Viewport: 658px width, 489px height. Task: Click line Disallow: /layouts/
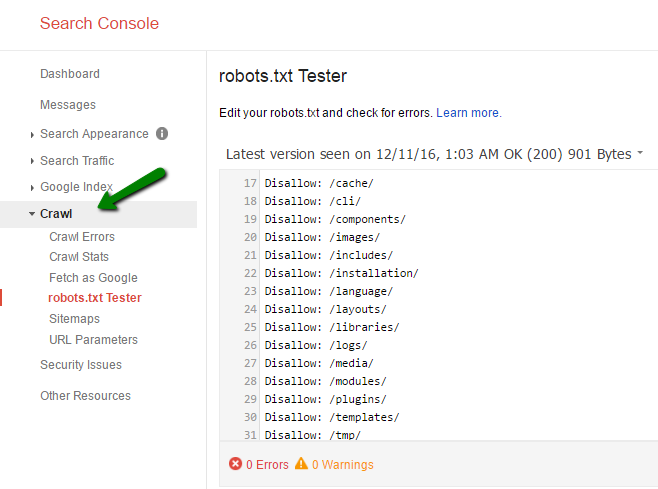pyautogui.click(x=325, y=309)
